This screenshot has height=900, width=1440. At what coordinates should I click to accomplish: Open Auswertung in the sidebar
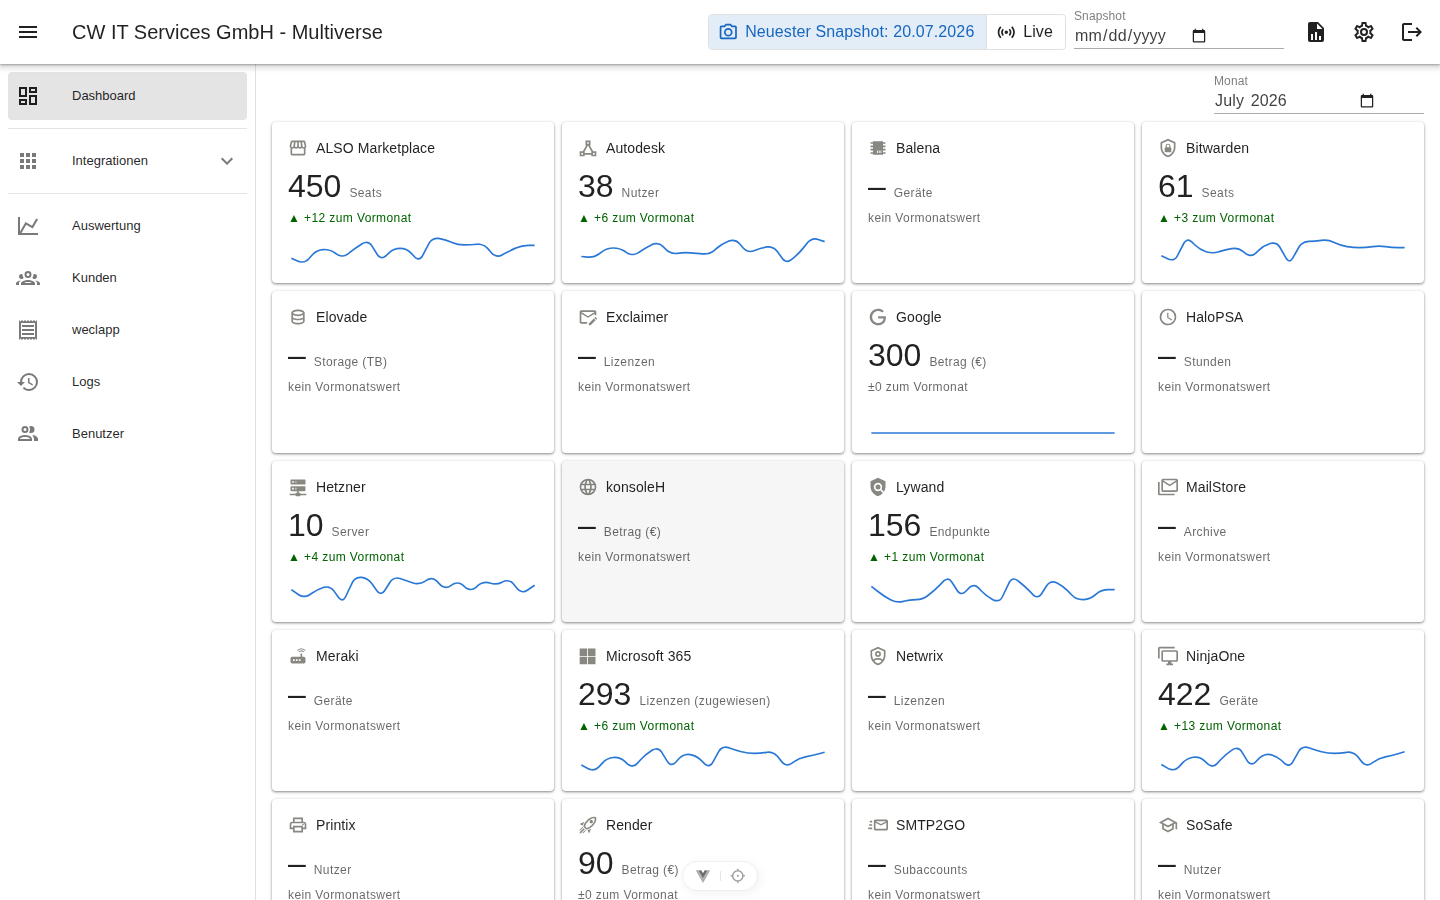[x=127, y=226]
